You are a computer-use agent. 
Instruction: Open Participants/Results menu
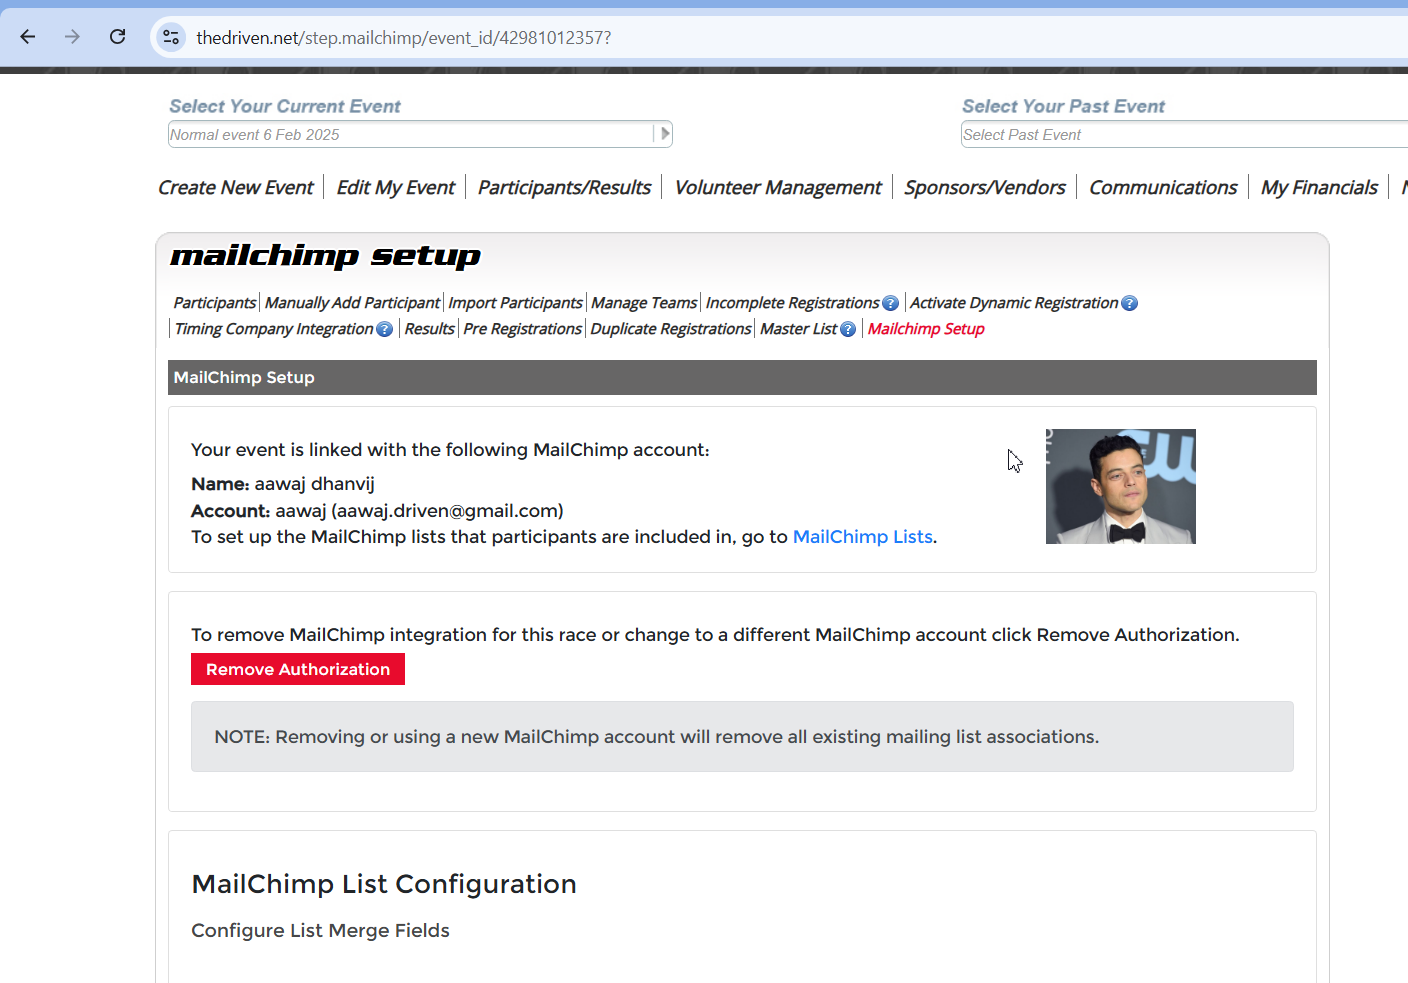click(x=564, y=187)
